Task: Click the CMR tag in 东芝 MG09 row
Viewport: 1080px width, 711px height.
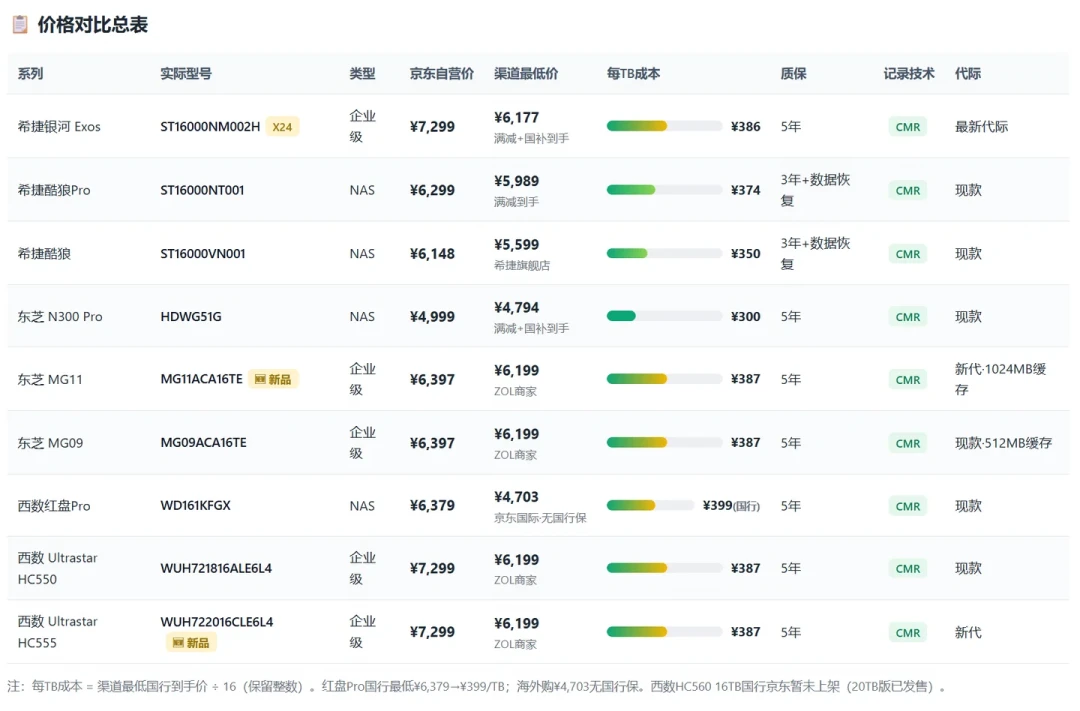Action: 908,443
